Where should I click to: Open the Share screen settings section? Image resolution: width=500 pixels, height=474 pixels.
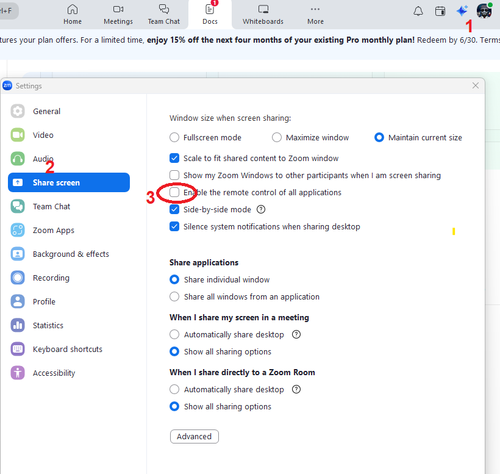tap(69, 182)
